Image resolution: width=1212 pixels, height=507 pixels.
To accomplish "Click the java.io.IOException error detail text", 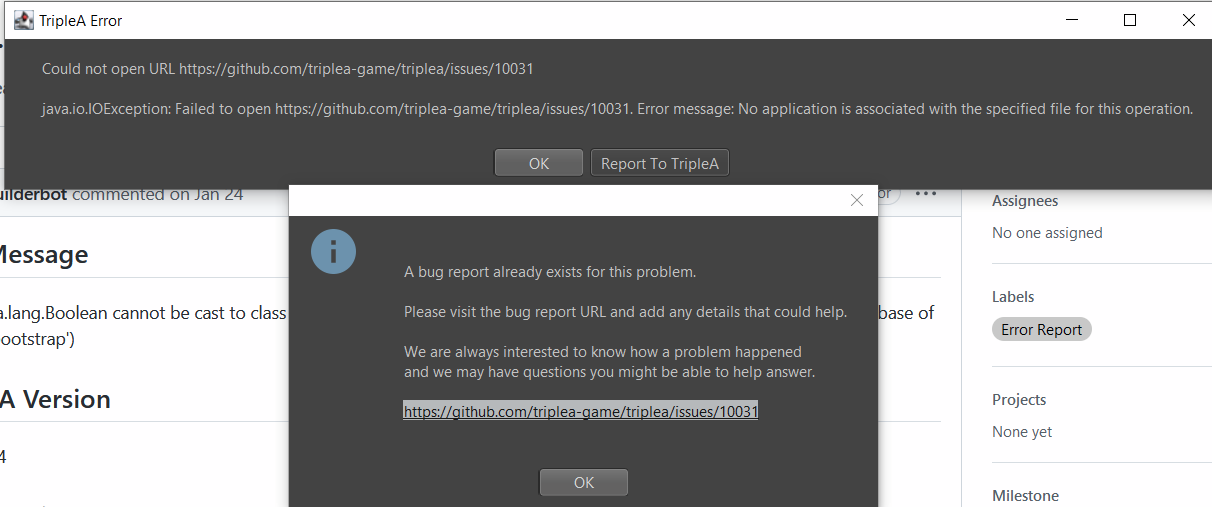I will (x=617, y=109).
